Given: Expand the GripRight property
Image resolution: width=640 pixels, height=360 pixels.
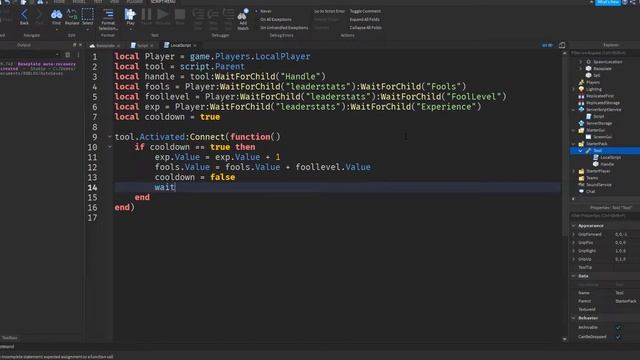Looking at the screenshot, I should click(574, 251).
